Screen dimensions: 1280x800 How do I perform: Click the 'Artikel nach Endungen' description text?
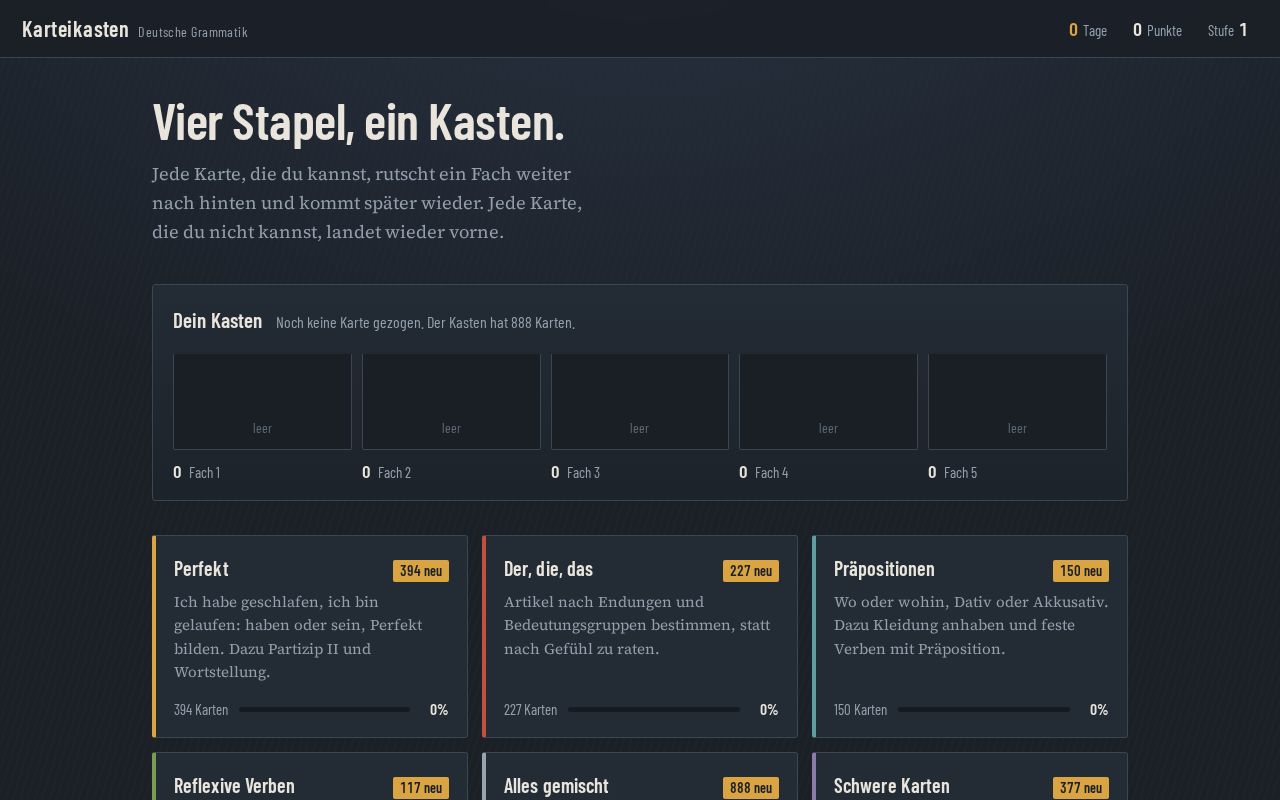[x=637, y=625]
